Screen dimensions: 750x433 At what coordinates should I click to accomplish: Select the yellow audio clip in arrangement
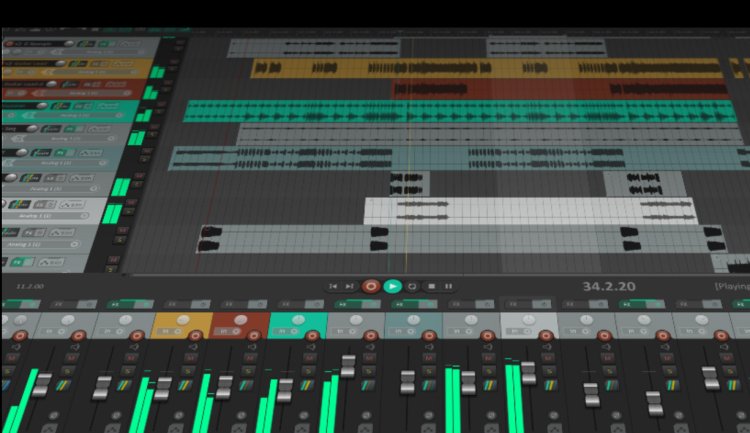coord(480,68)
